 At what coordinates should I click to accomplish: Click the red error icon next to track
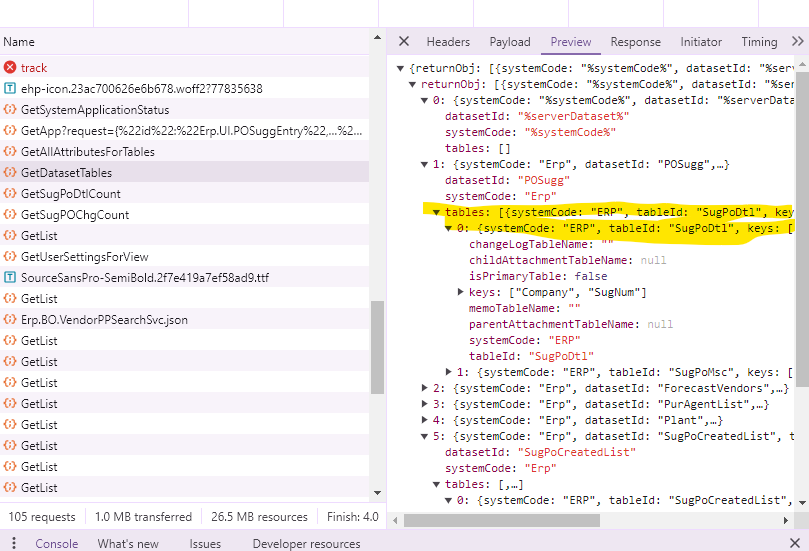point(10,68)
